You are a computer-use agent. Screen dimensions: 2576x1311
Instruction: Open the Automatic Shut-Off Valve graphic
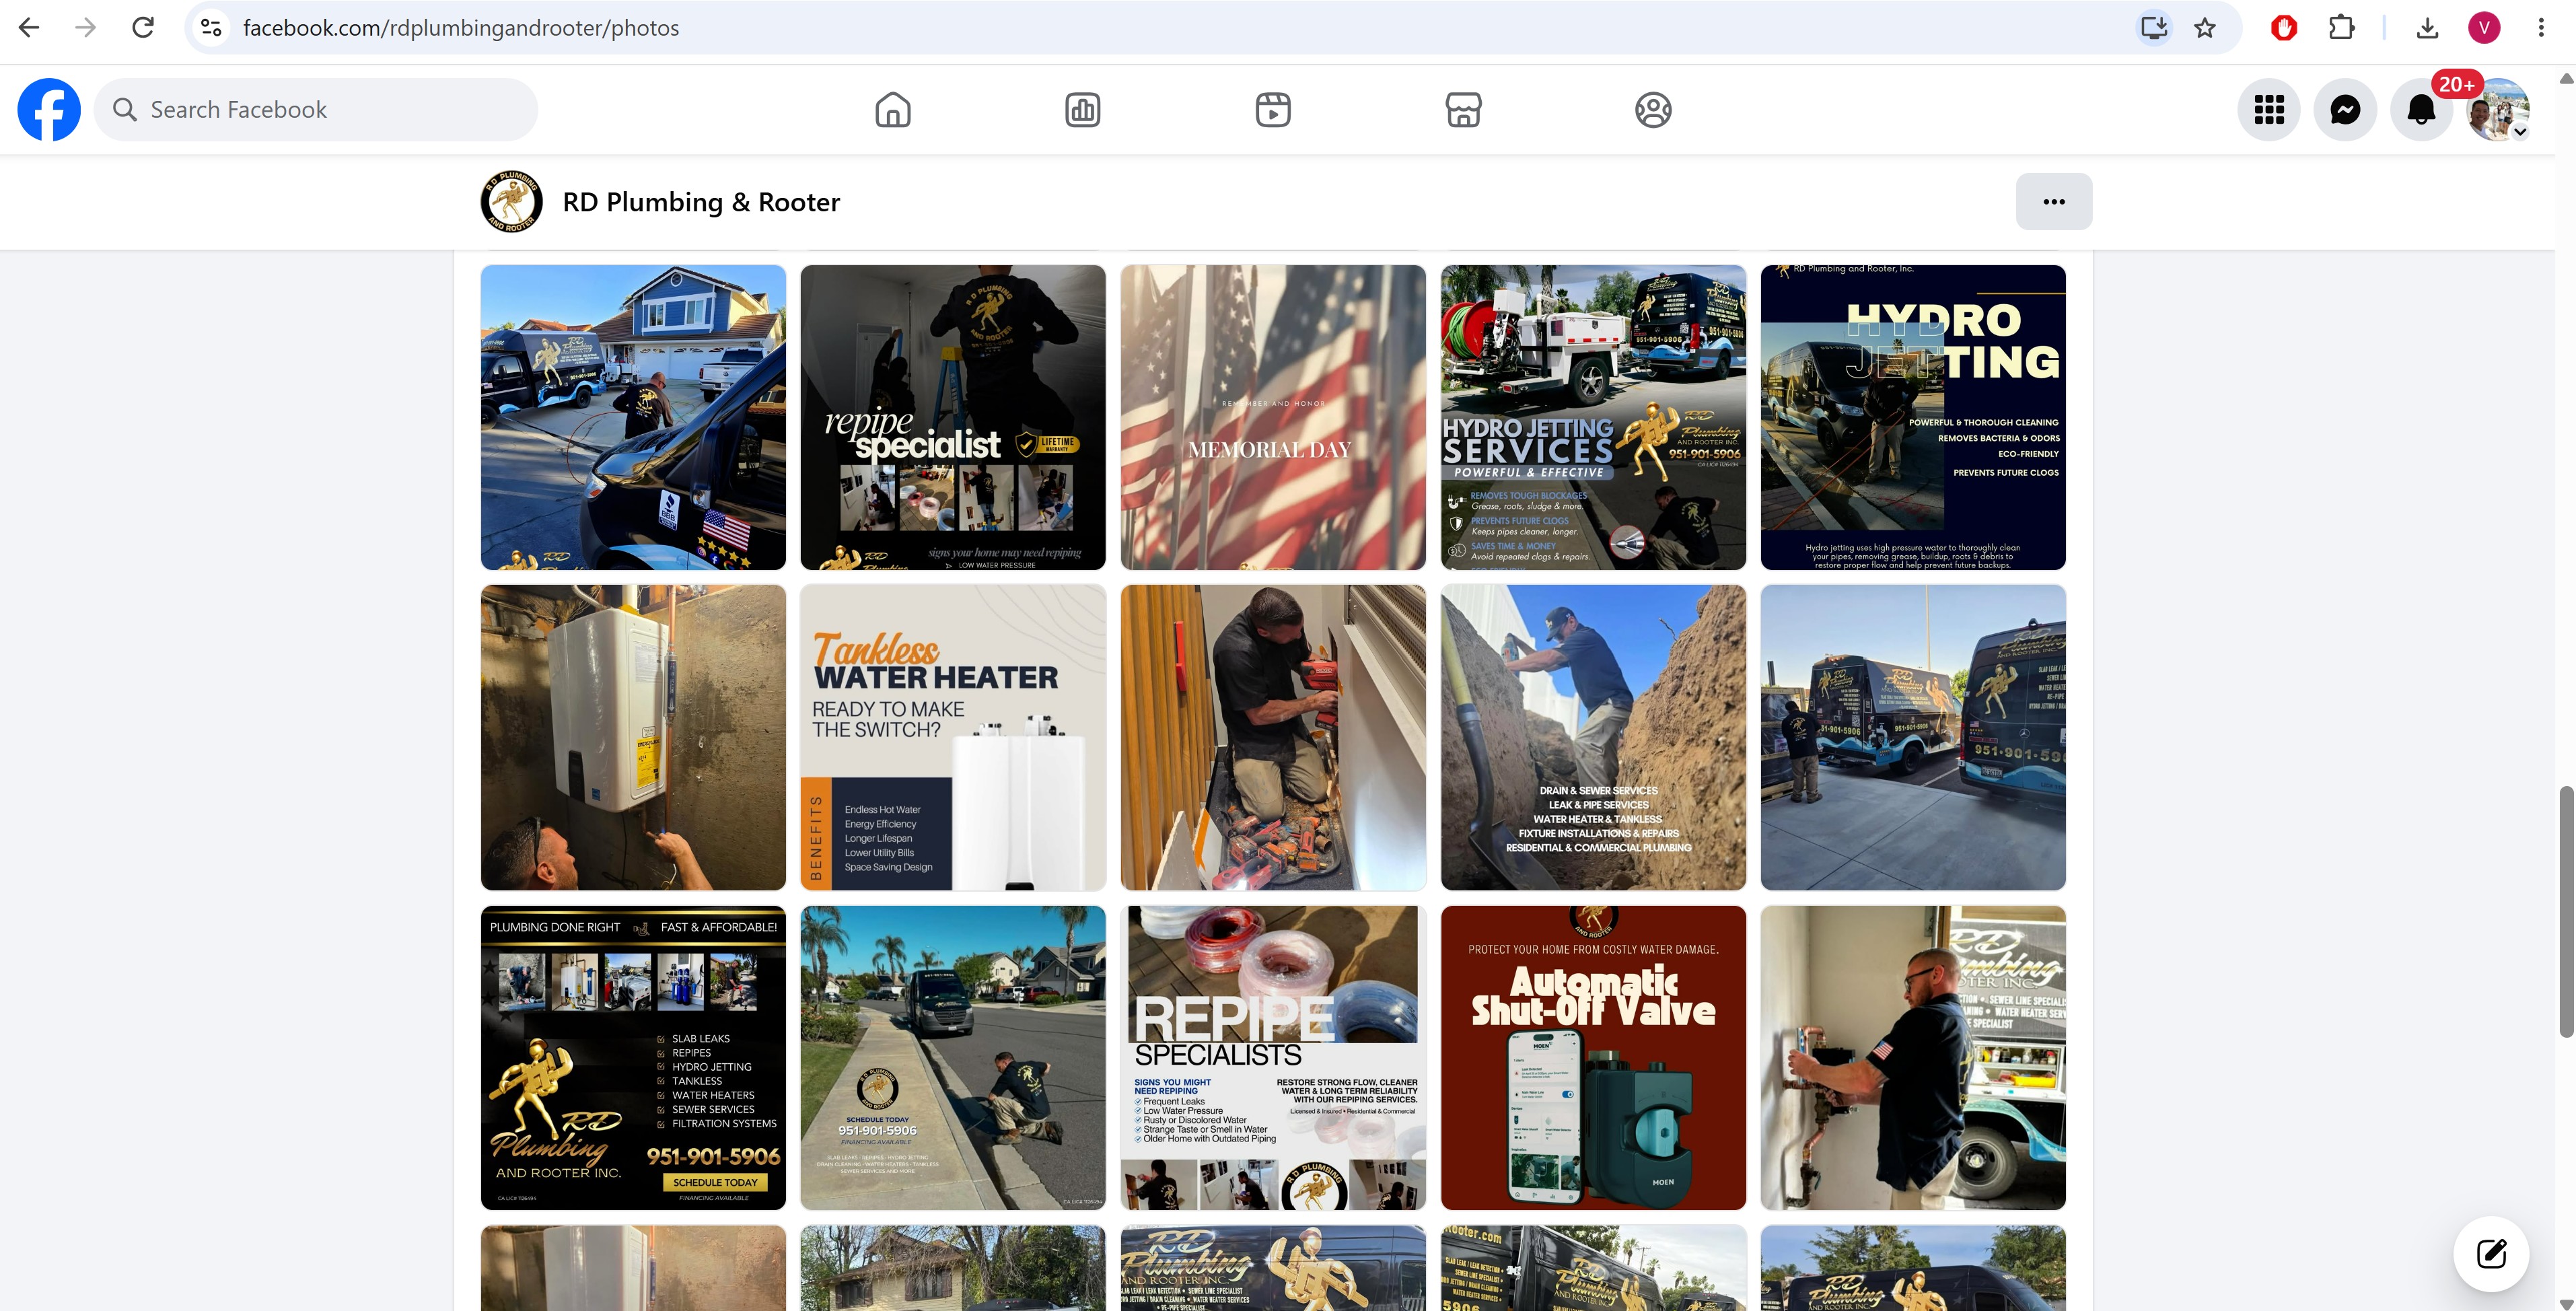tap(1593, 1058)
